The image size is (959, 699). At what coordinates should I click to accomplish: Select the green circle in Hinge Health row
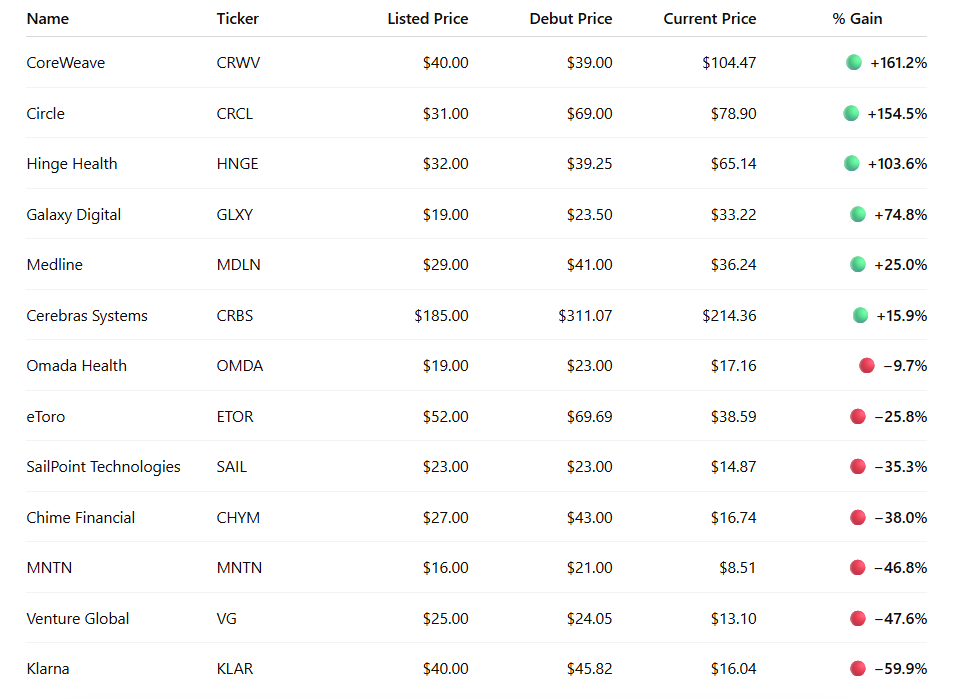(851, 163)
